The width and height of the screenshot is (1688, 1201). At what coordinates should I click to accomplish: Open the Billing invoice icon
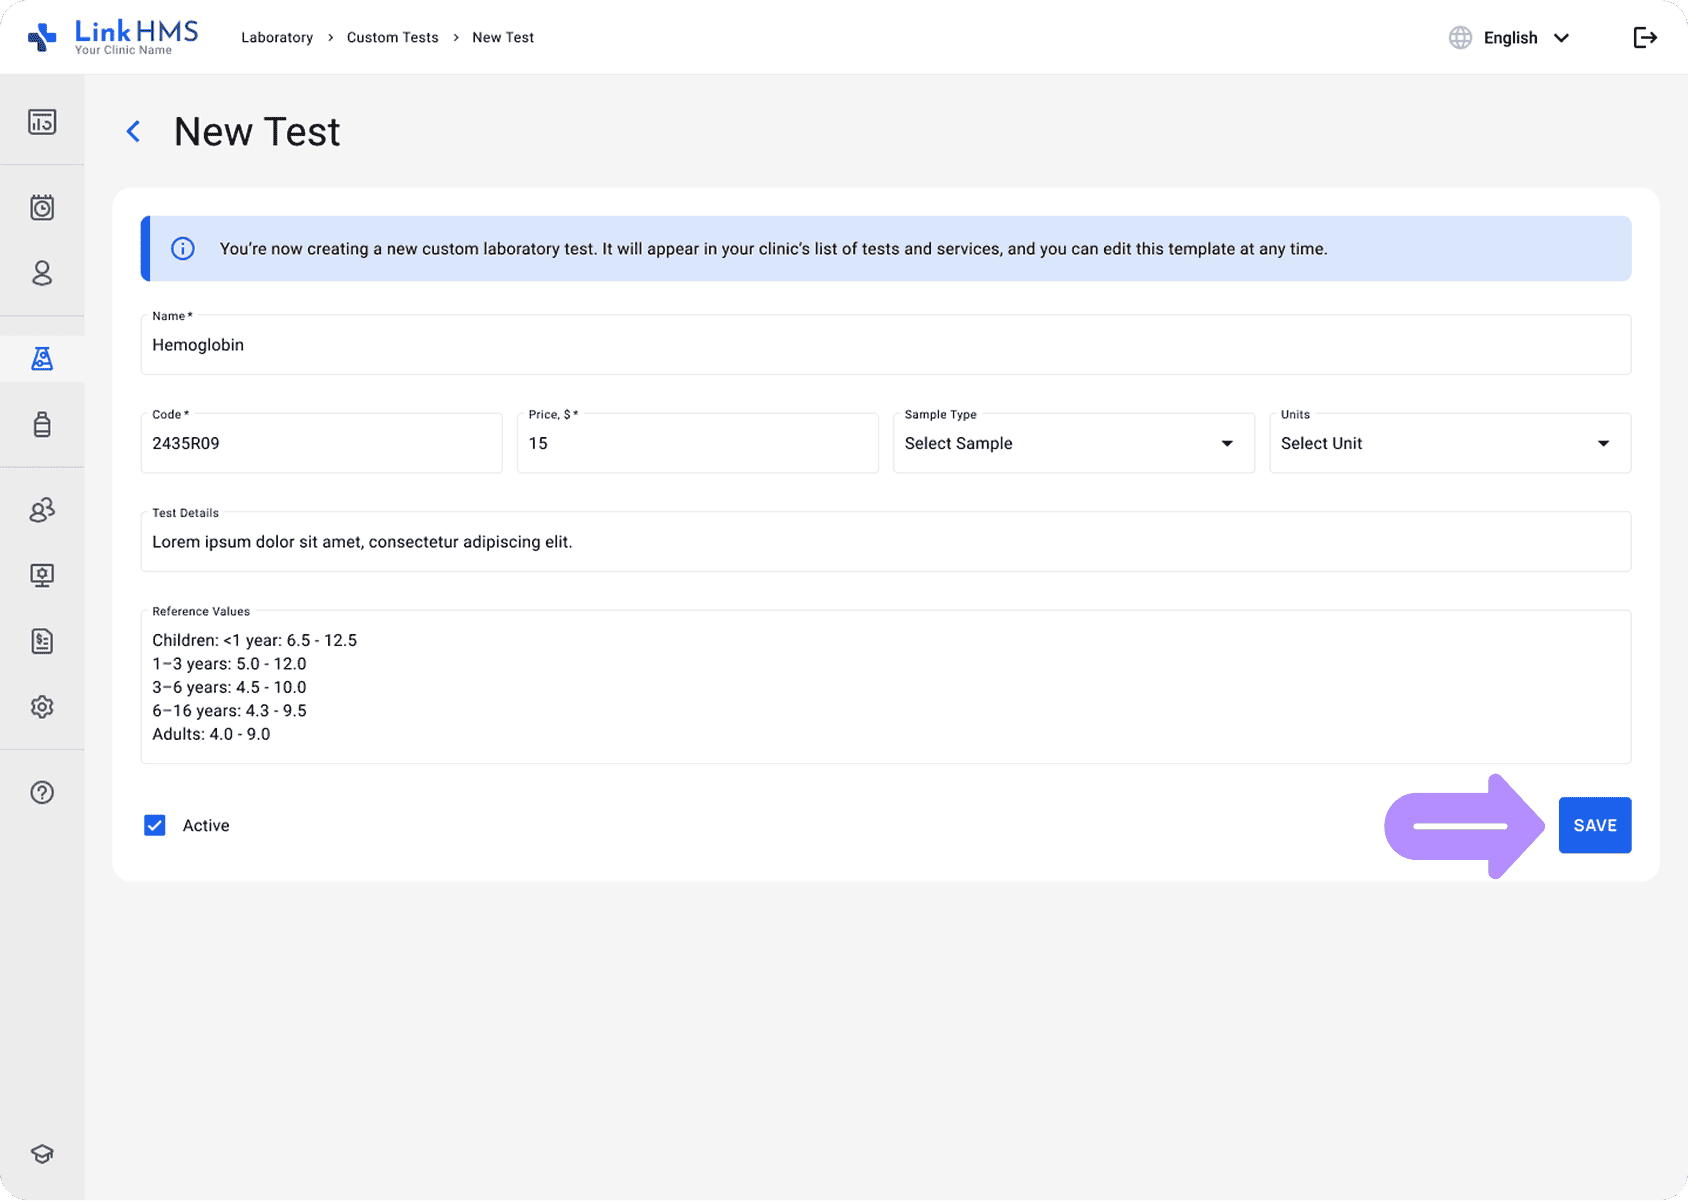click(42, 641)
